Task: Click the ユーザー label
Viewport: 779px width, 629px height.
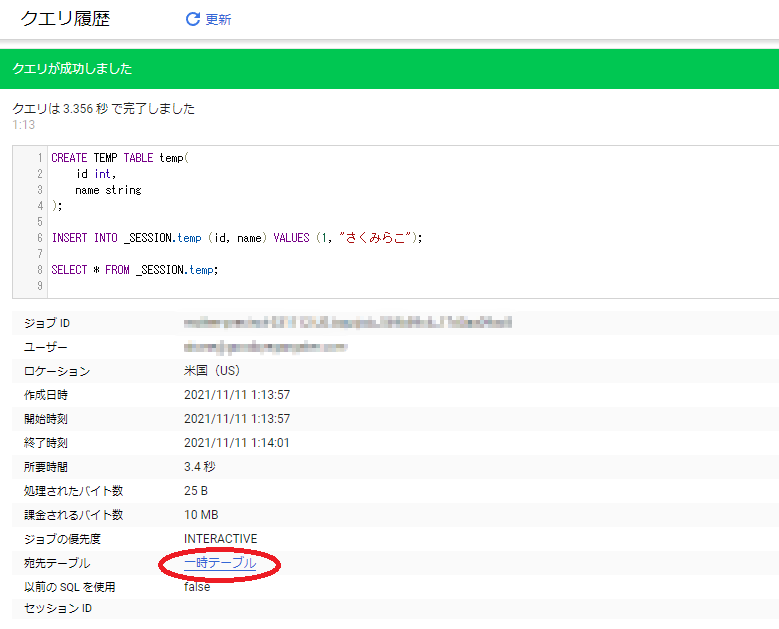Action: [x=45, y=347]
